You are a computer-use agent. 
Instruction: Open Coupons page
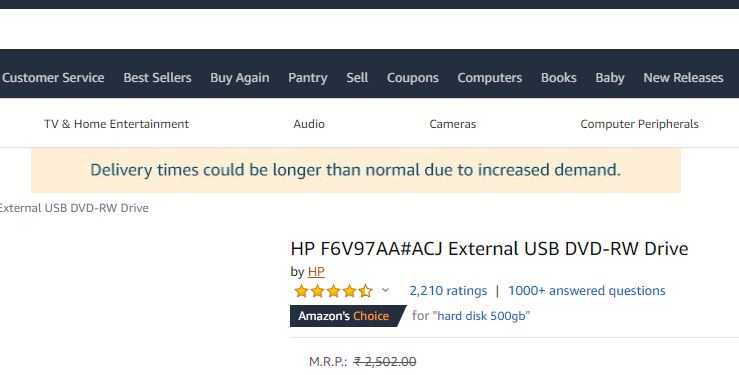click(x=413, y=78)
